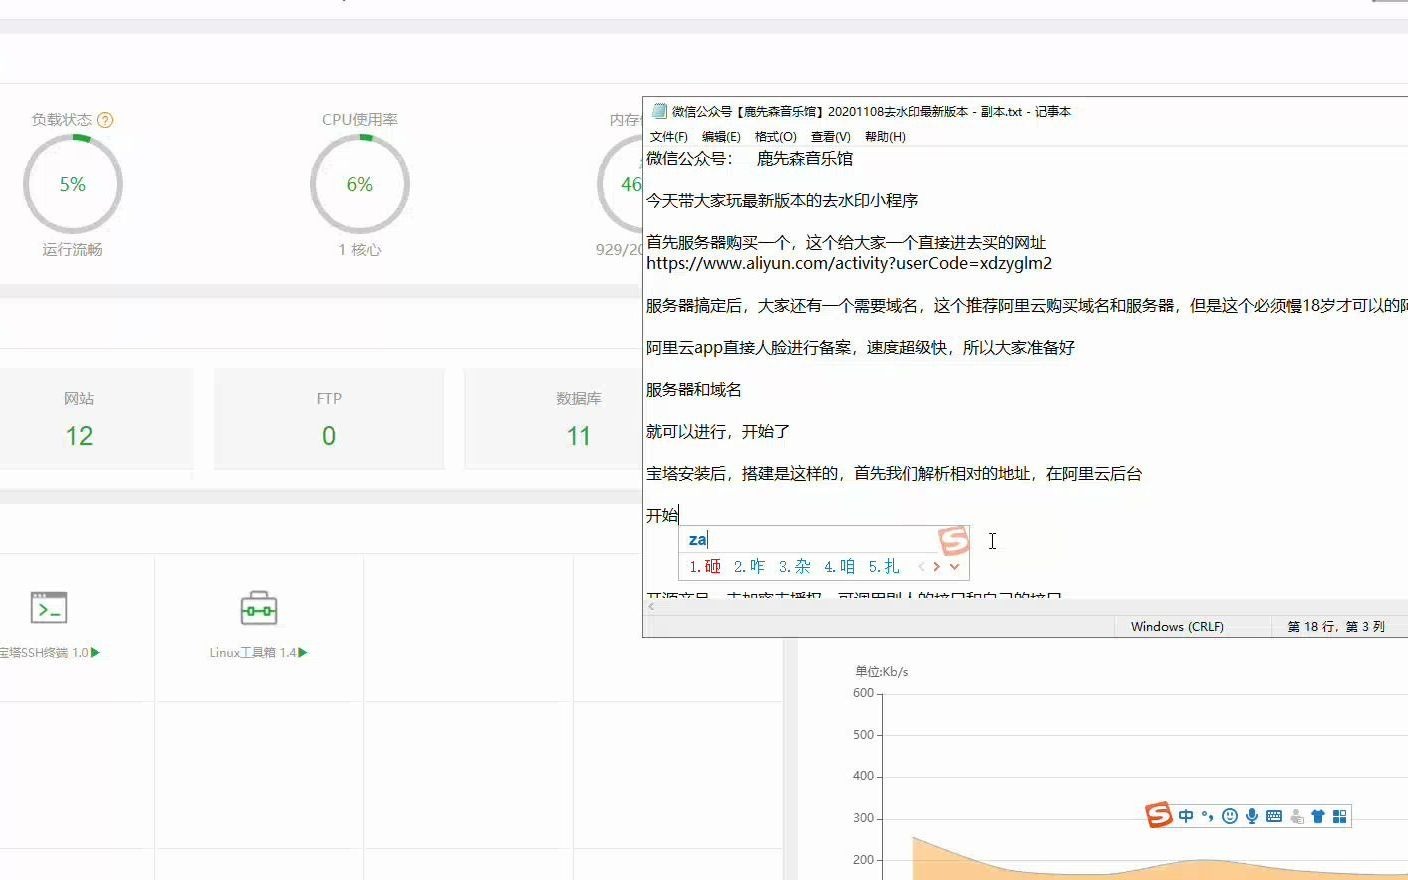Open the soft keyboard on Sogou toolbar
Viewport: 1408px width, 880px height.
pos(1274,816)
